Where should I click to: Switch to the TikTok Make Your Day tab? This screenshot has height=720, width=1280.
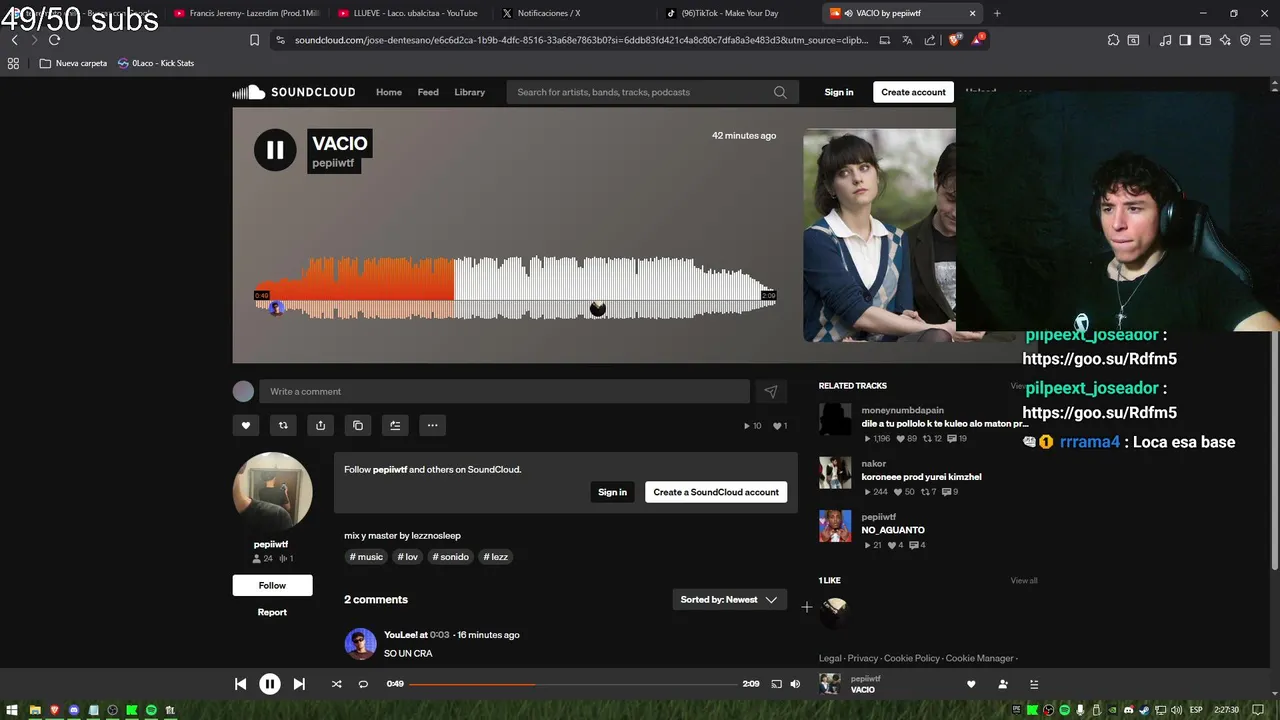738,13
